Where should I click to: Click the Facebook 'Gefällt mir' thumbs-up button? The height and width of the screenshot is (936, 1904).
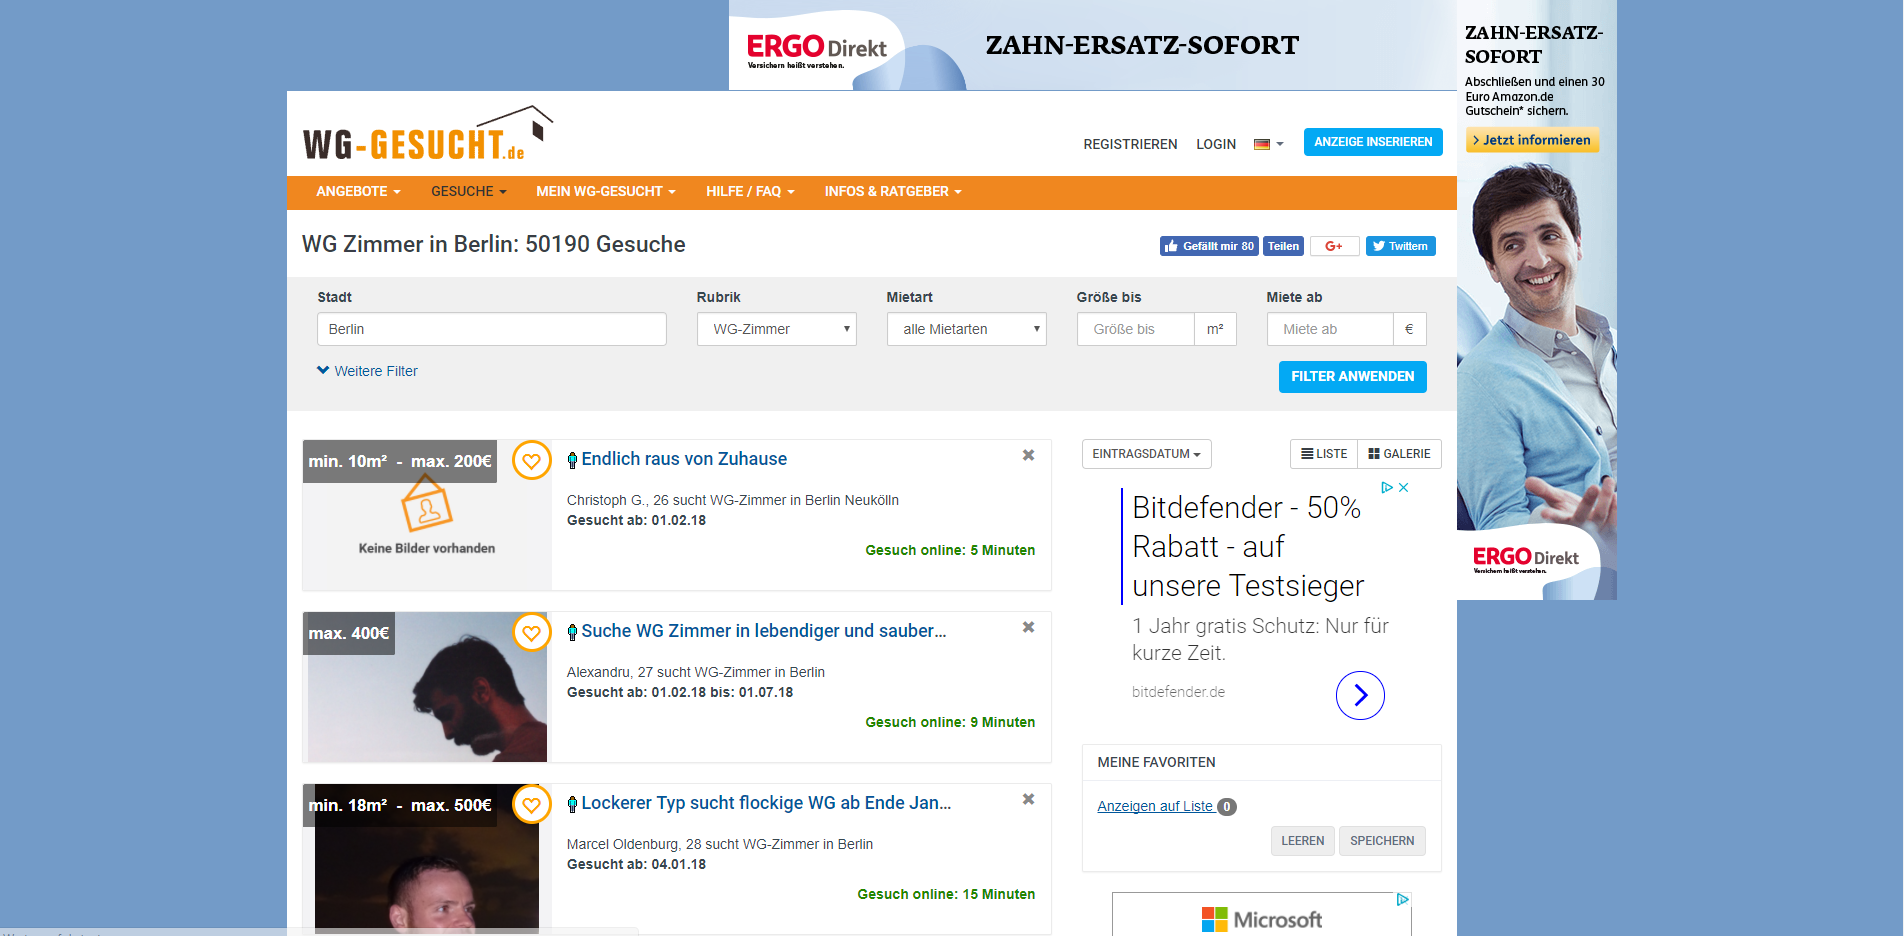(1208, 246)
